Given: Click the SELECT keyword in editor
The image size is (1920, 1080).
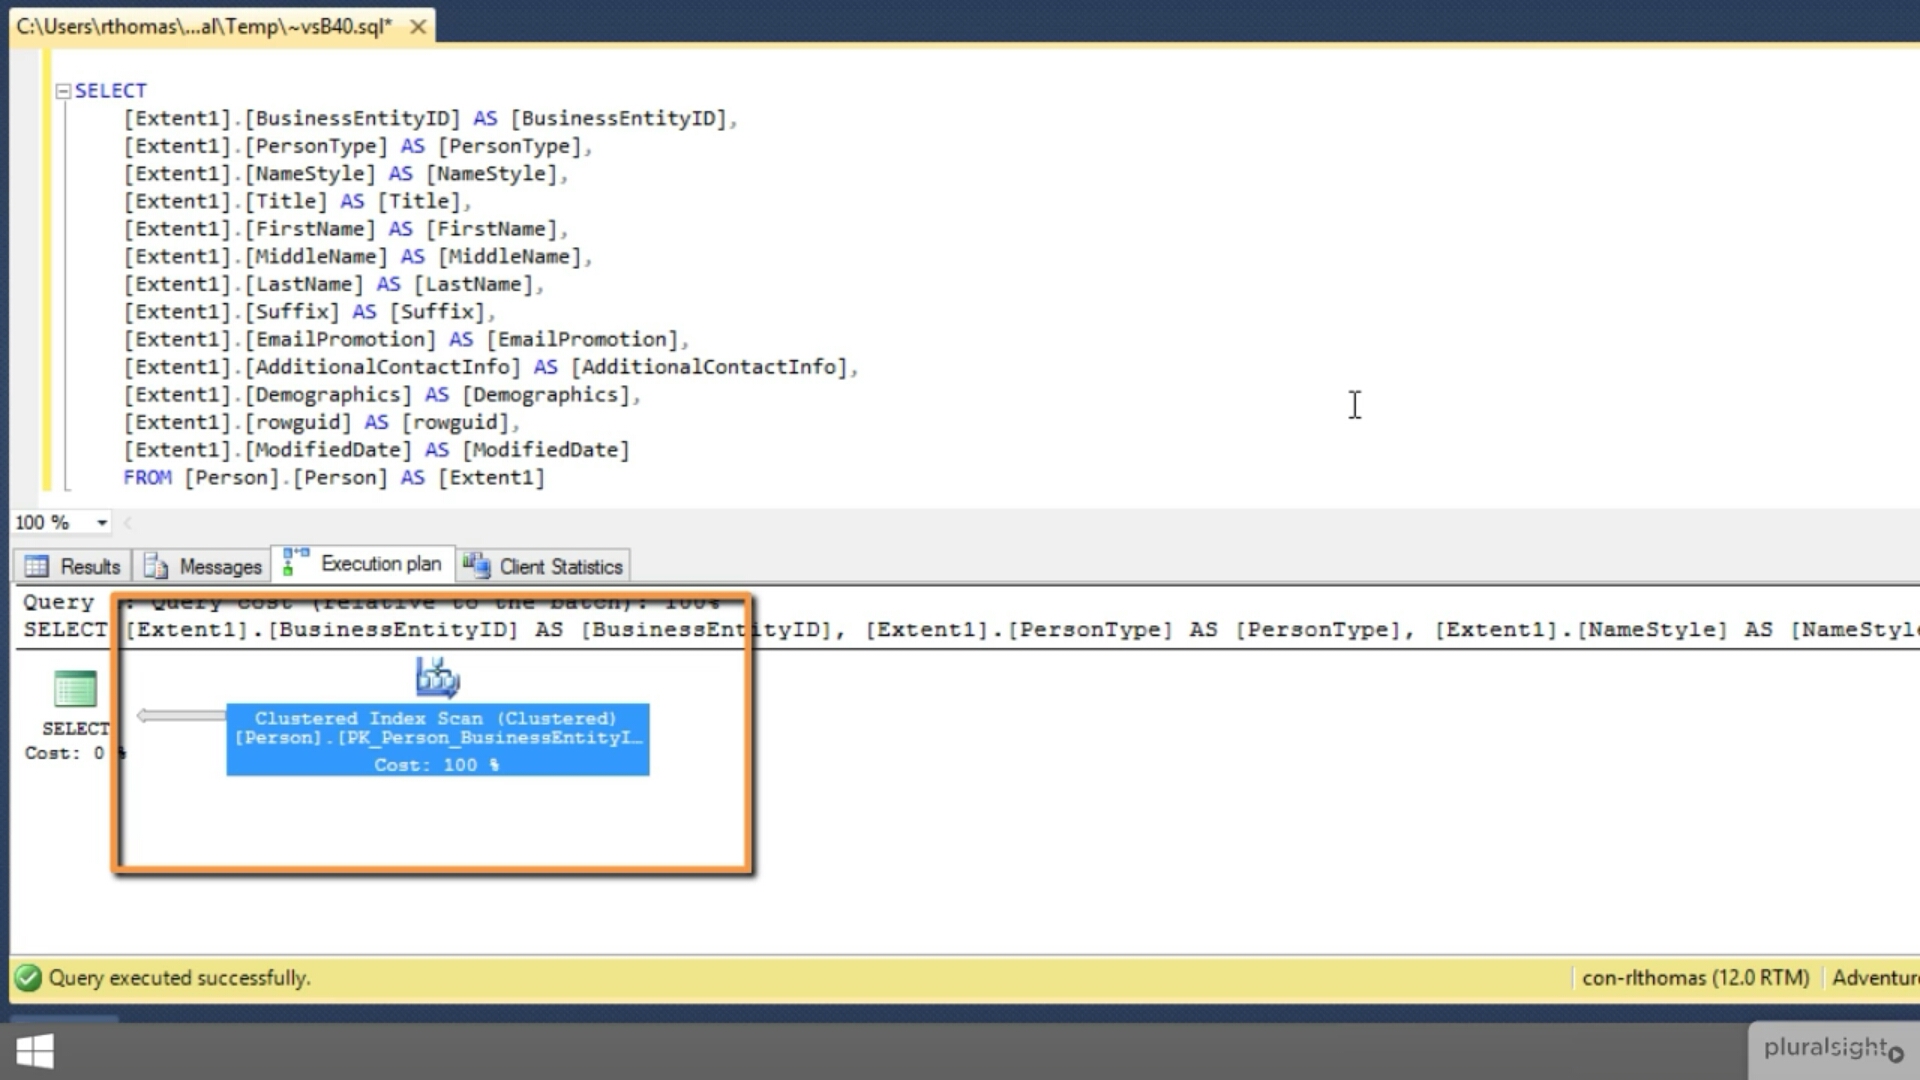Looking at the screenshot, I should [x=111, y=91].
